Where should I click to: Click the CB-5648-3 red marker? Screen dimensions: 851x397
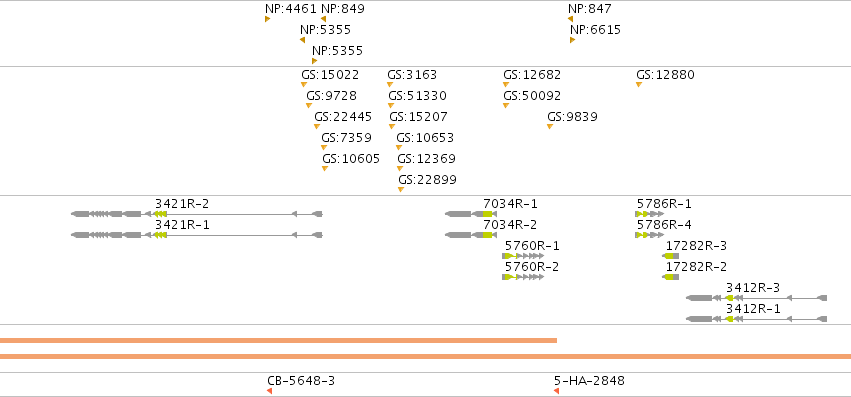pos(269,391)
